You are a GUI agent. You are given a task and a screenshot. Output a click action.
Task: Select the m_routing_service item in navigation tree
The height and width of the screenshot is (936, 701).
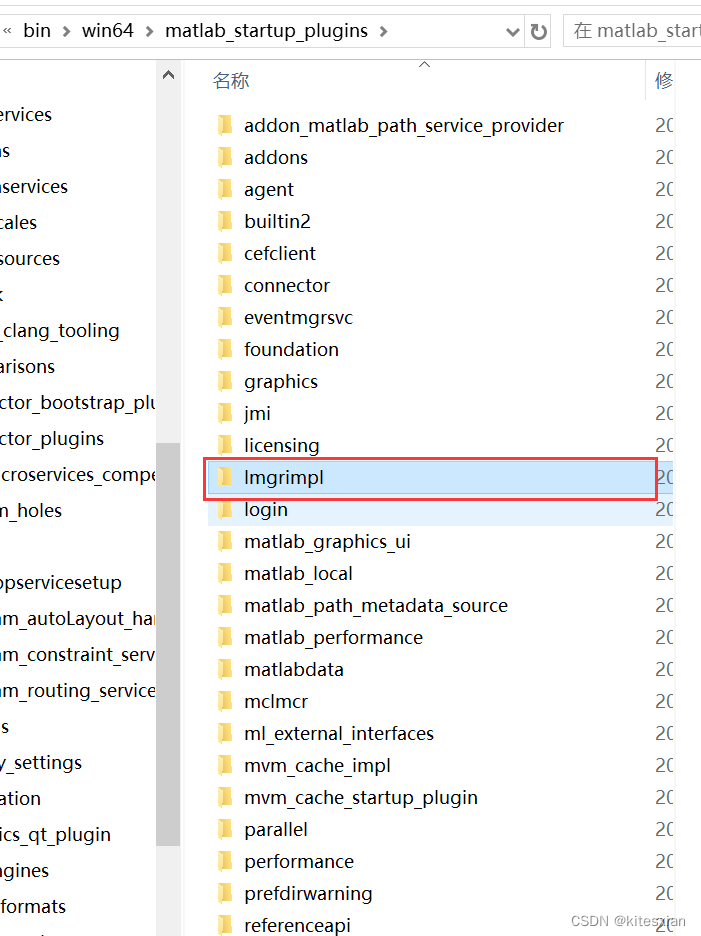(78, 691)
